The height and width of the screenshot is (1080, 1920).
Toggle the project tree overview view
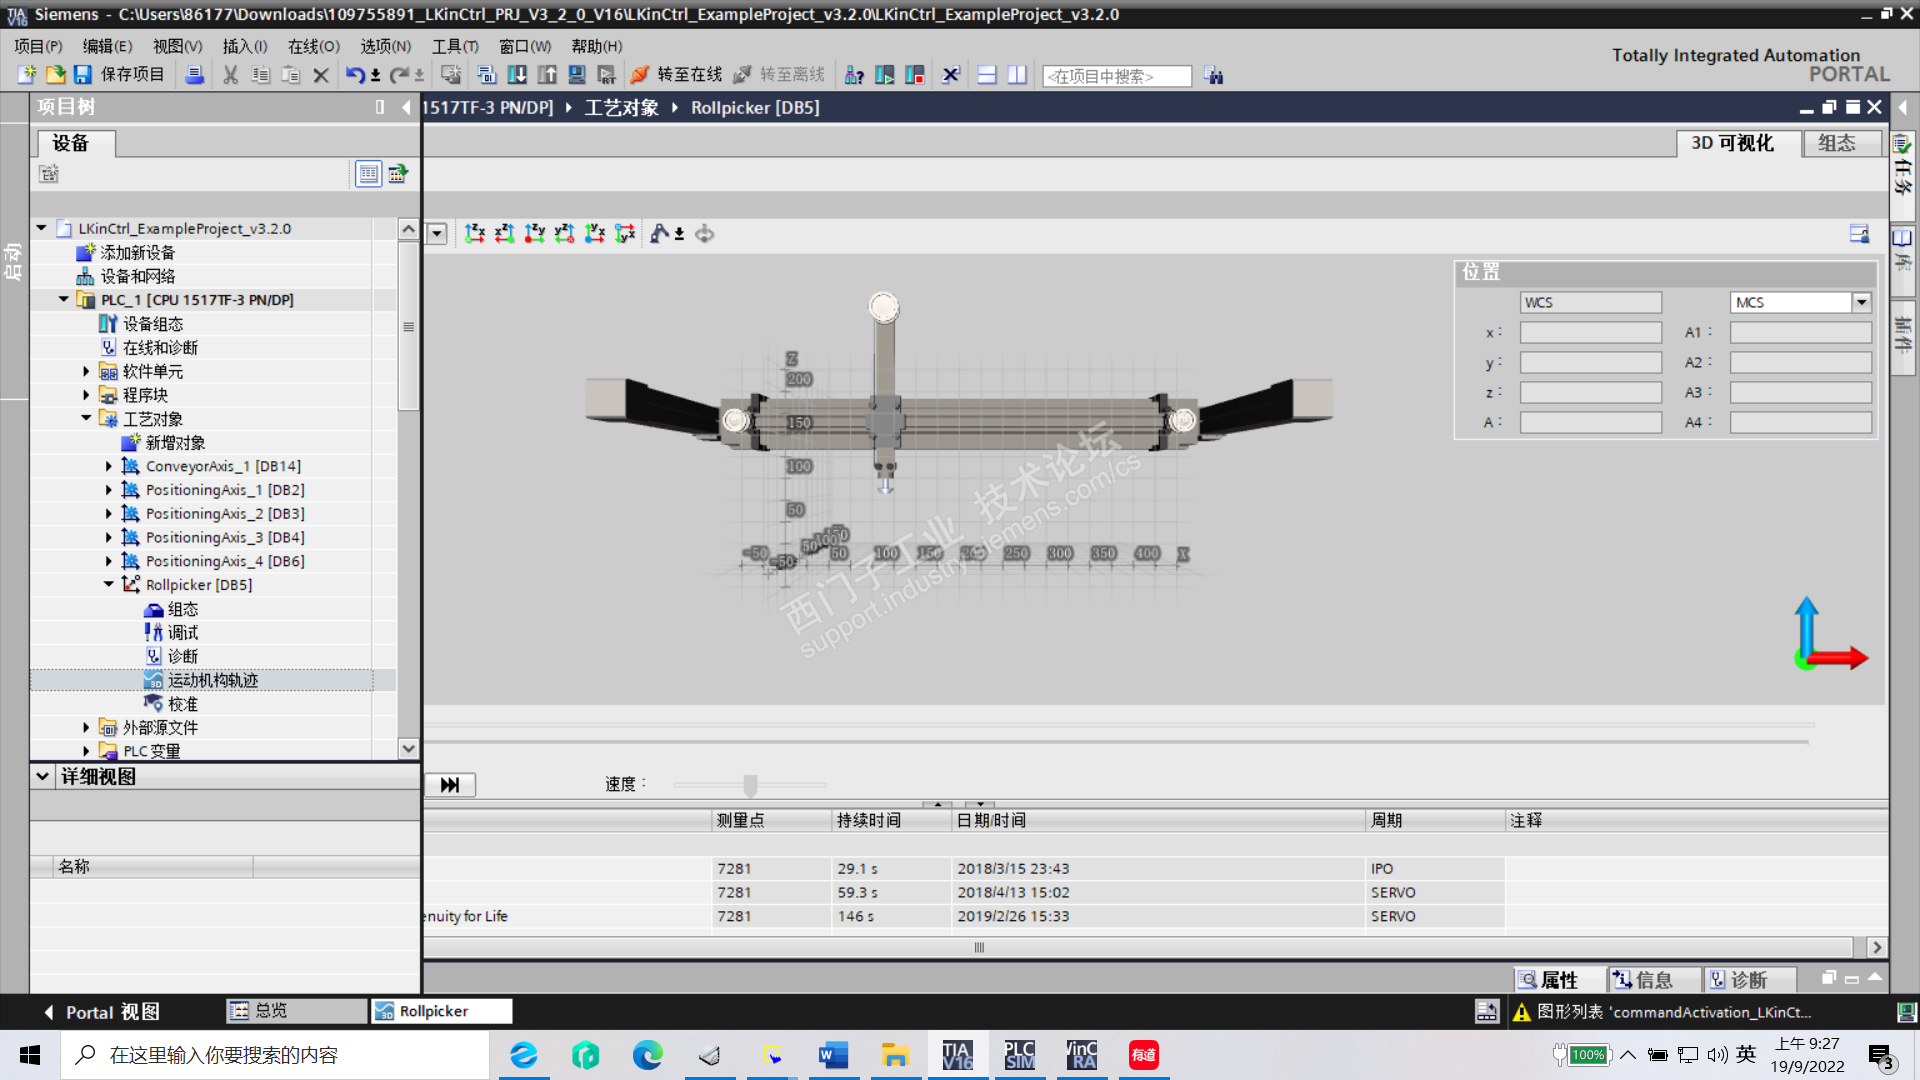click(368, 174)
